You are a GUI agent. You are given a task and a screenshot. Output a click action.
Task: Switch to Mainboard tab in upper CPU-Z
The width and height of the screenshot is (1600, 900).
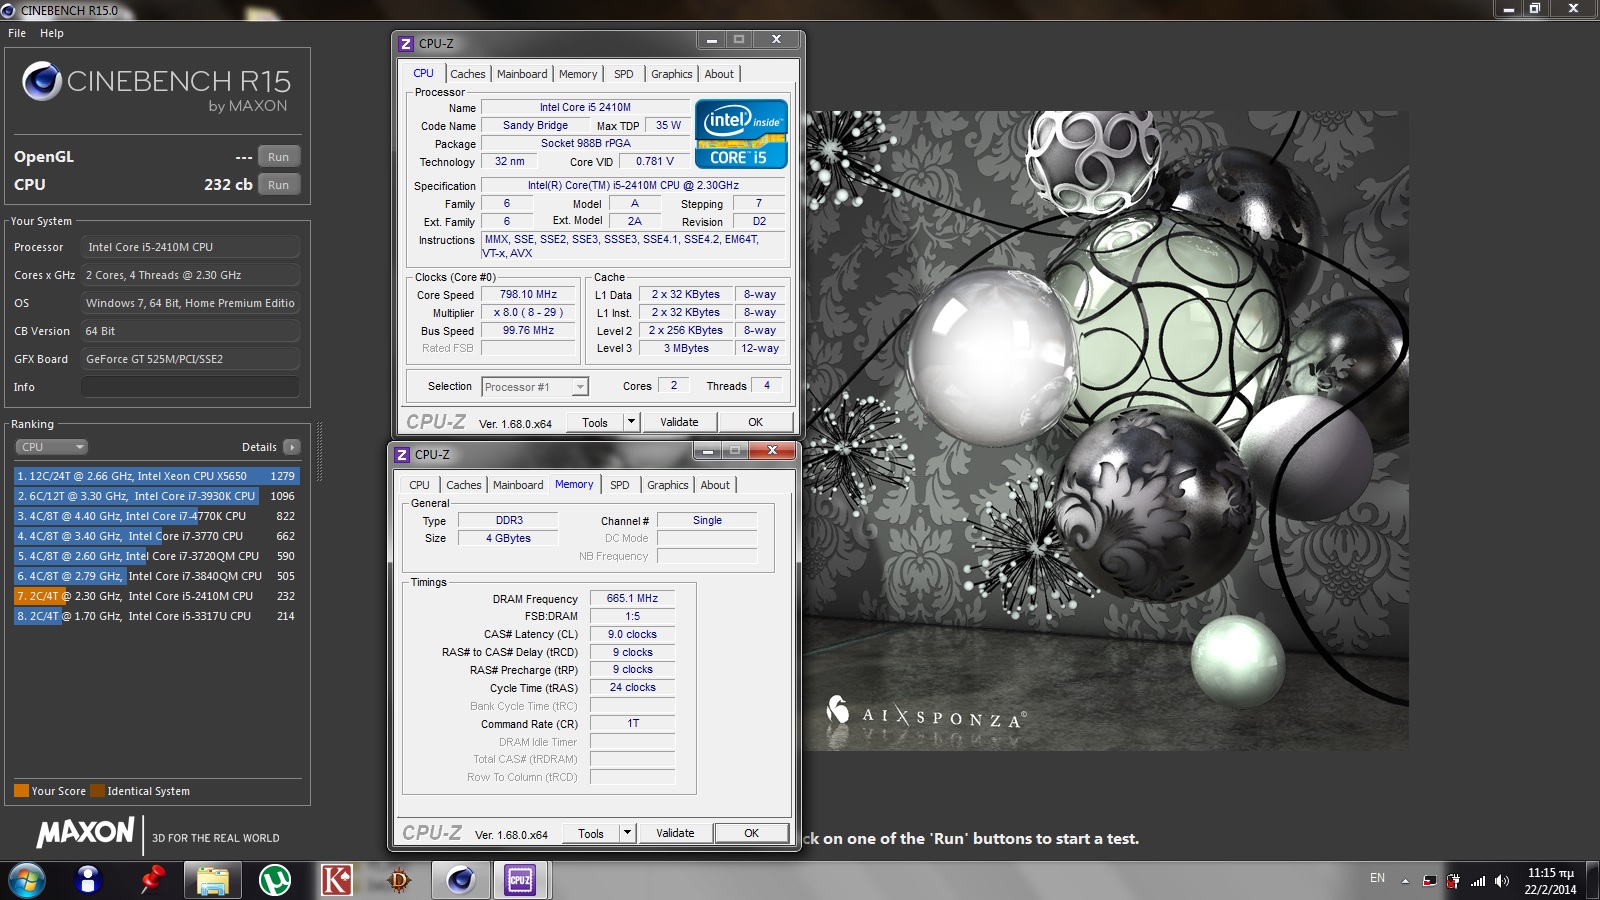(522, 74)
